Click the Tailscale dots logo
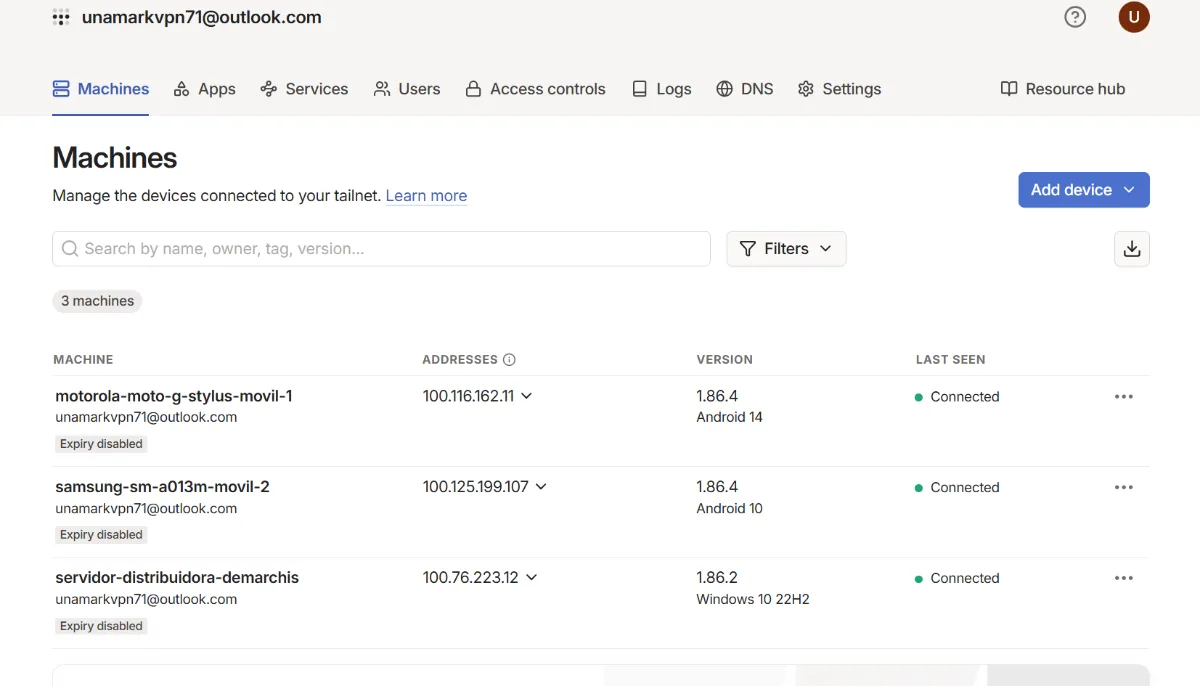 point(61,17)
